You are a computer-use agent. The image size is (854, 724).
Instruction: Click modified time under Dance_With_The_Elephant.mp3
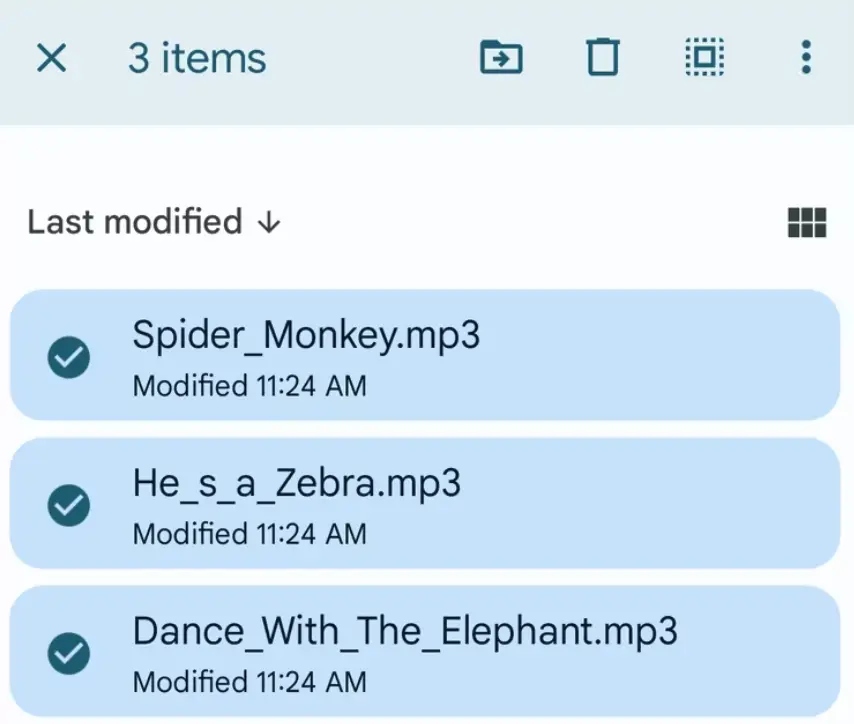(x=249, y=682)
